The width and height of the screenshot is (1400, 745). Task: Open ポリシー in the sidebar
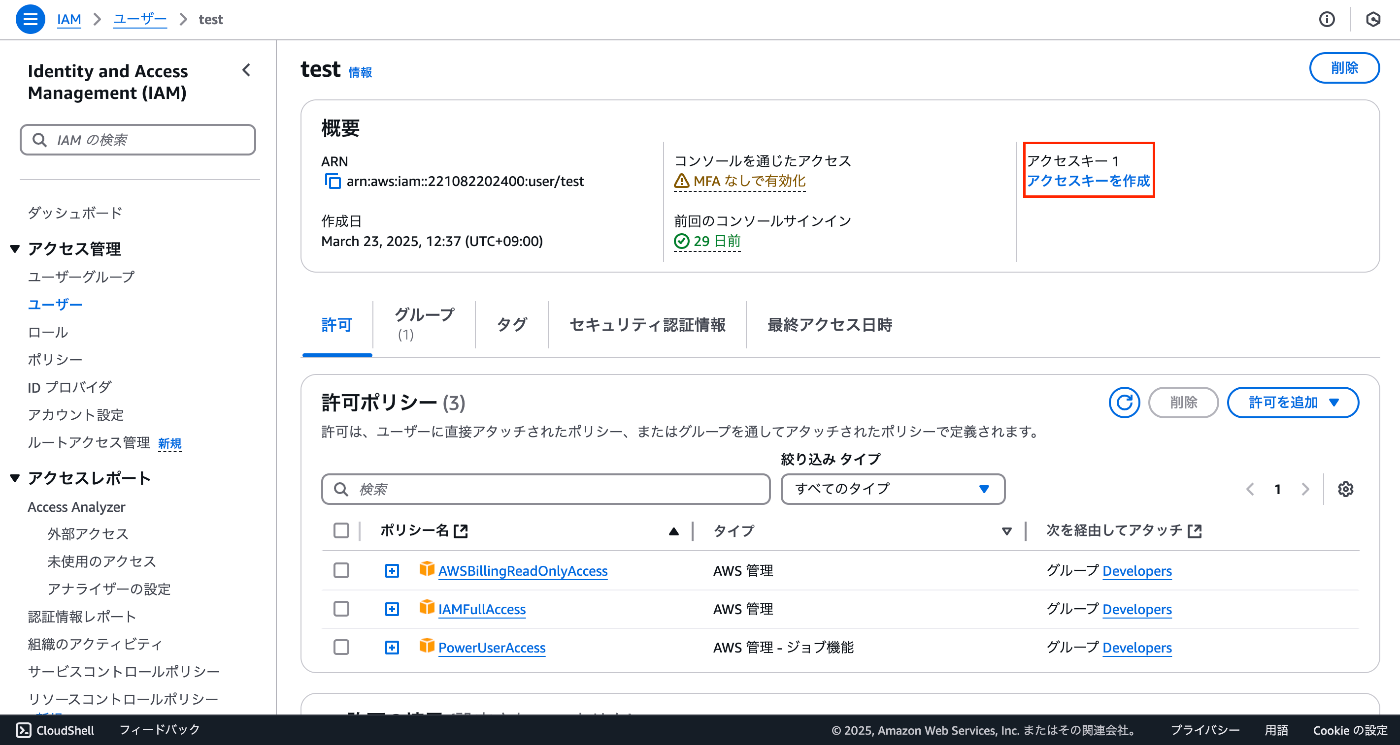pyautogui.click(x=55, y=359)
